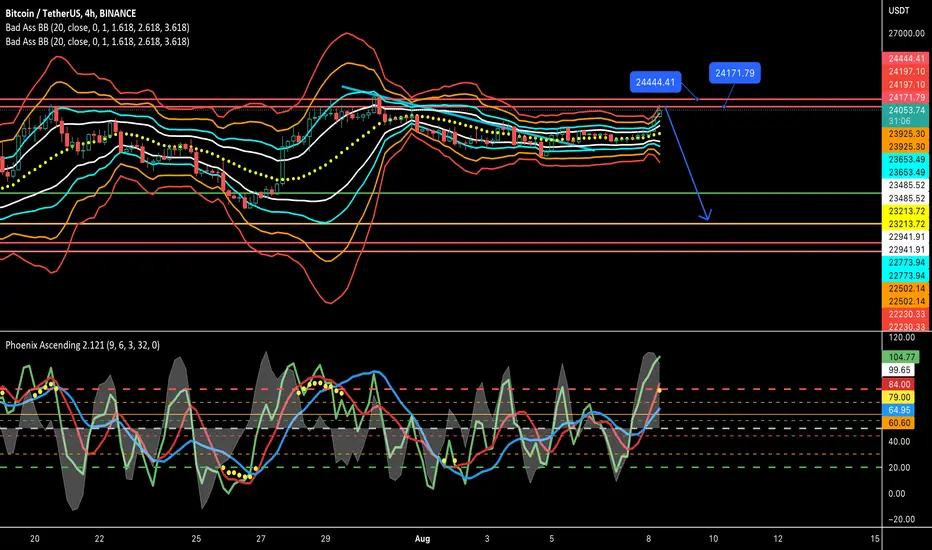Select the solid green horizontal line in main chart

tap(440, 193)
